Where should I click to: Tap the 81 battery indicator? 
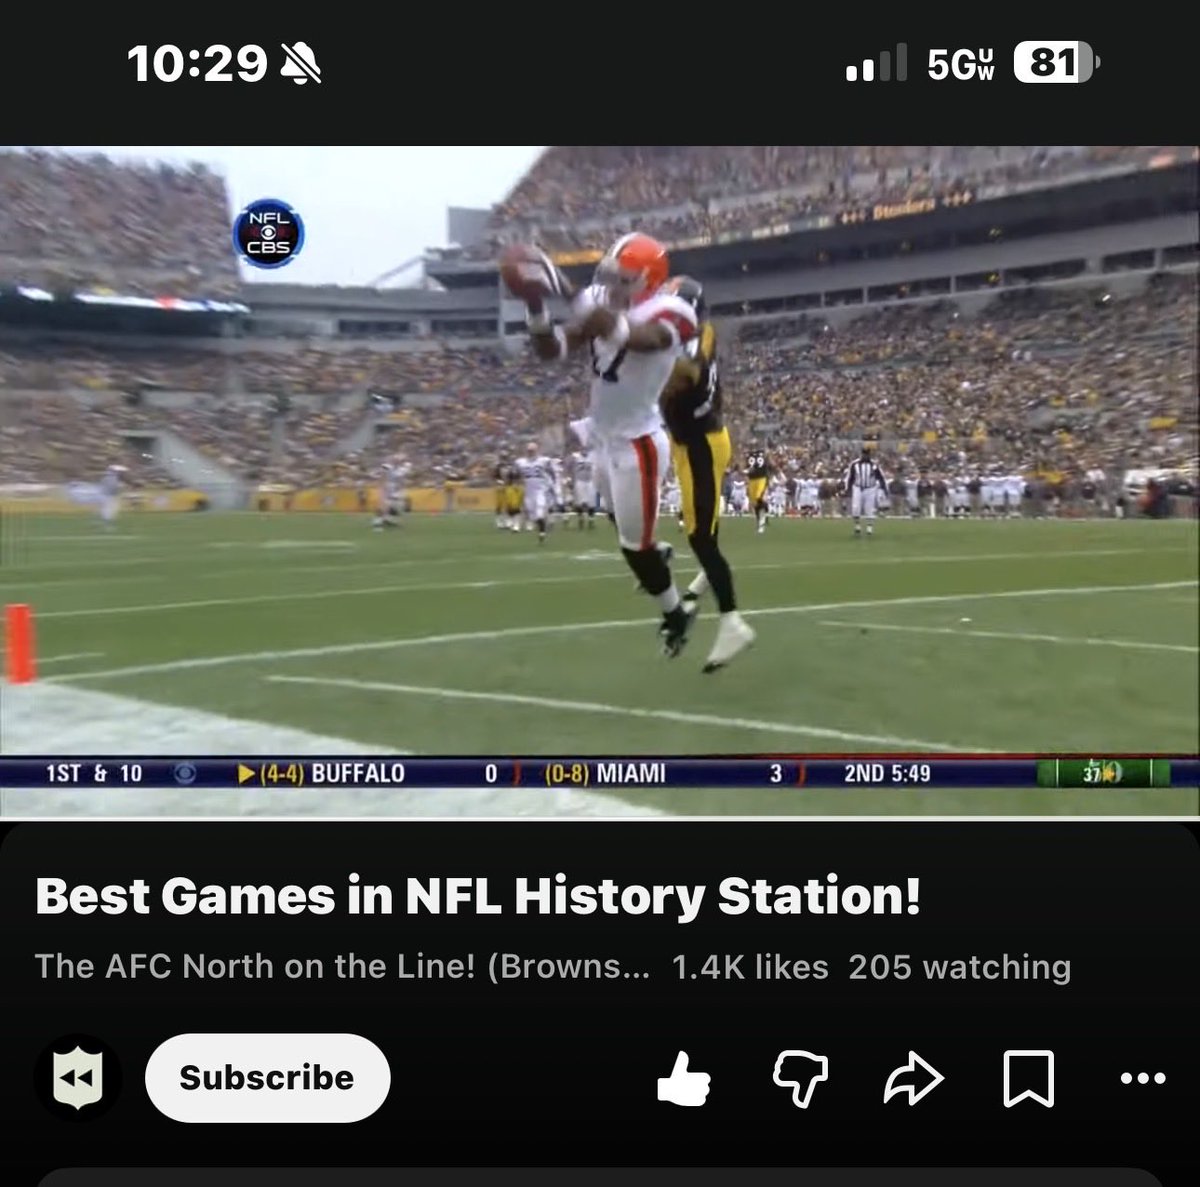[x=1056, y=64]
